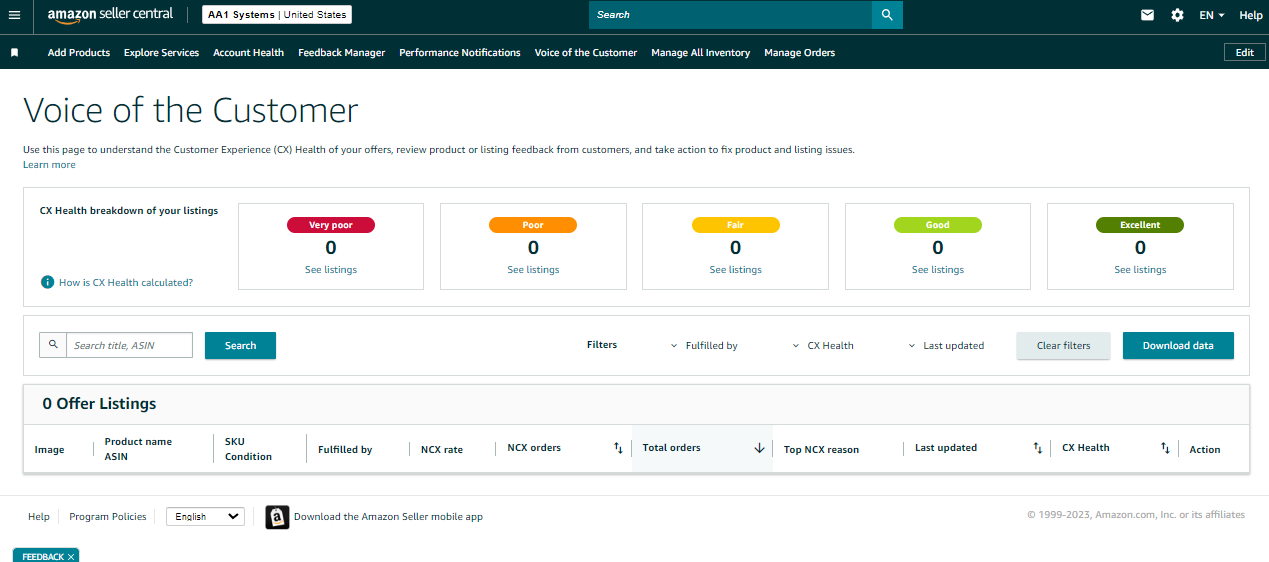Click the Good light green badge
Screen dimensions: 1269x562
tap(938, 225)
